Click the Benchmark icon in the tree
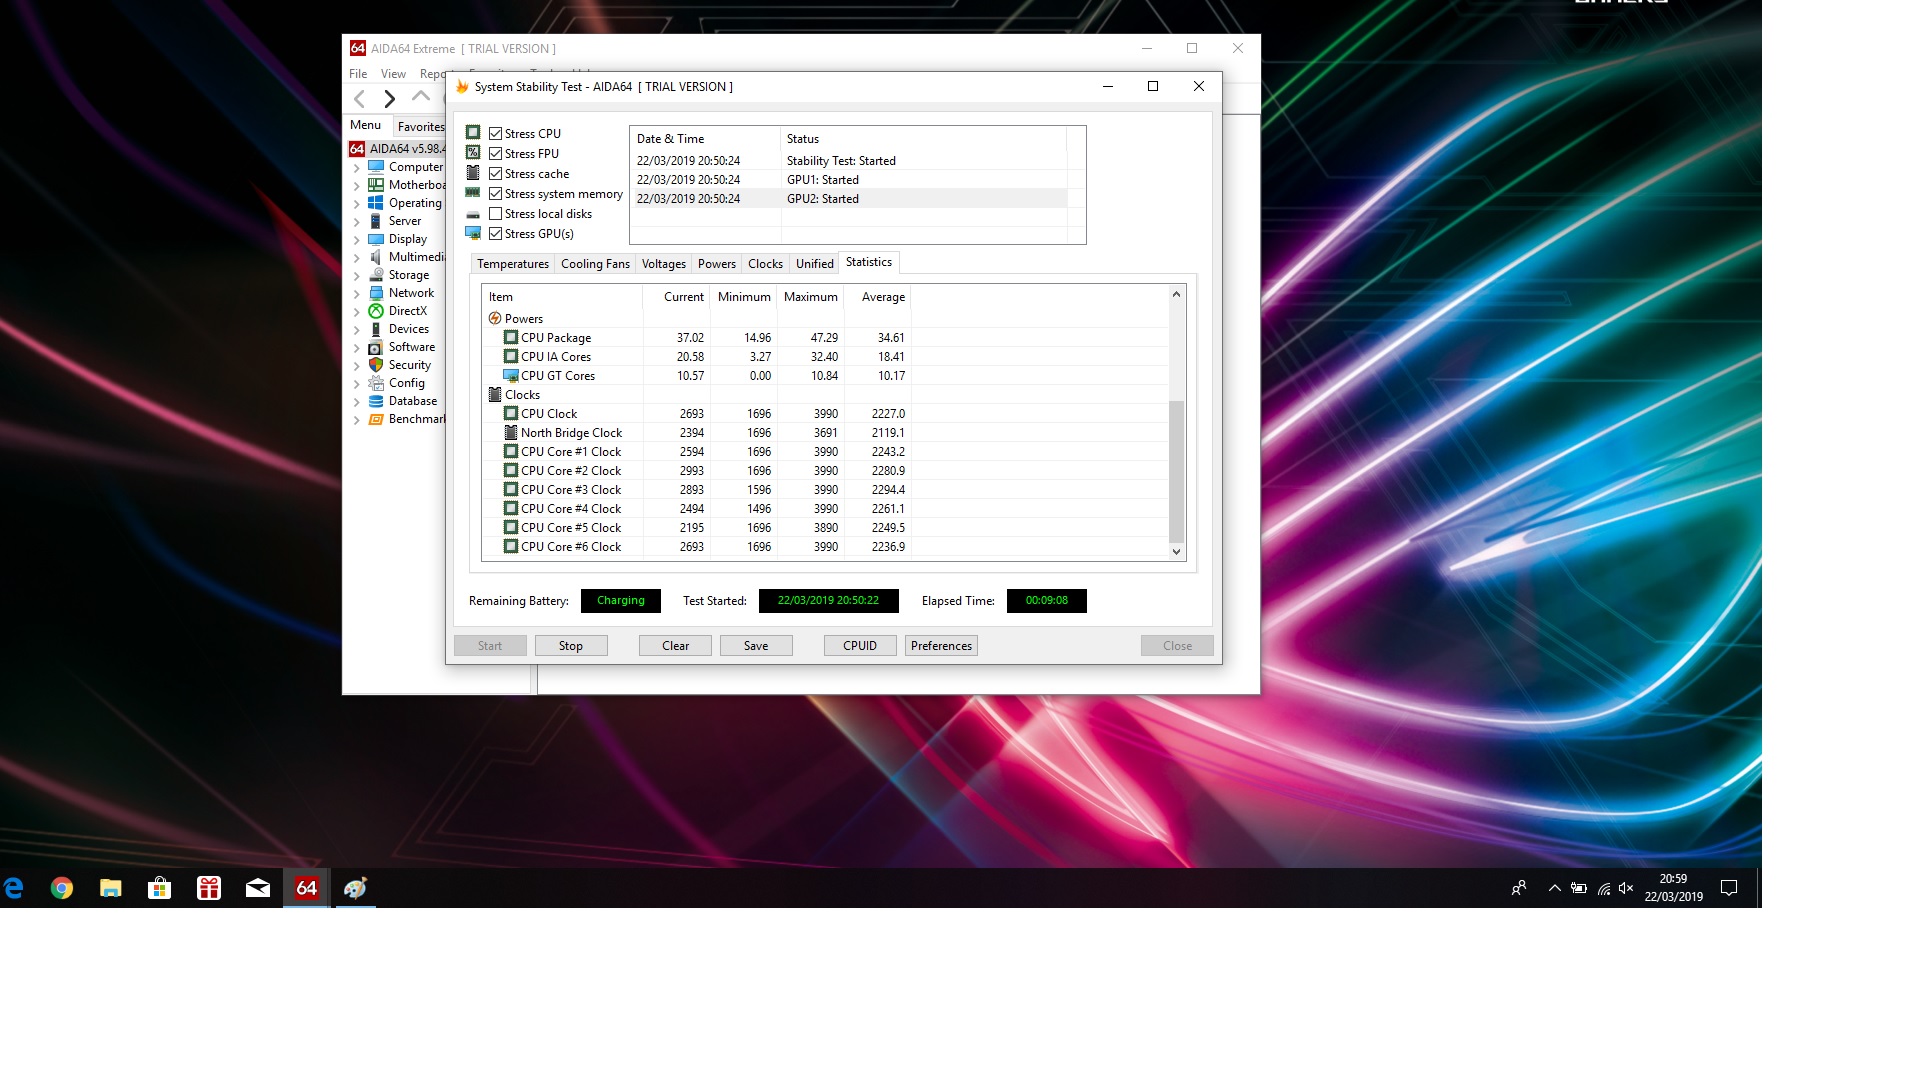 point(376,419)
